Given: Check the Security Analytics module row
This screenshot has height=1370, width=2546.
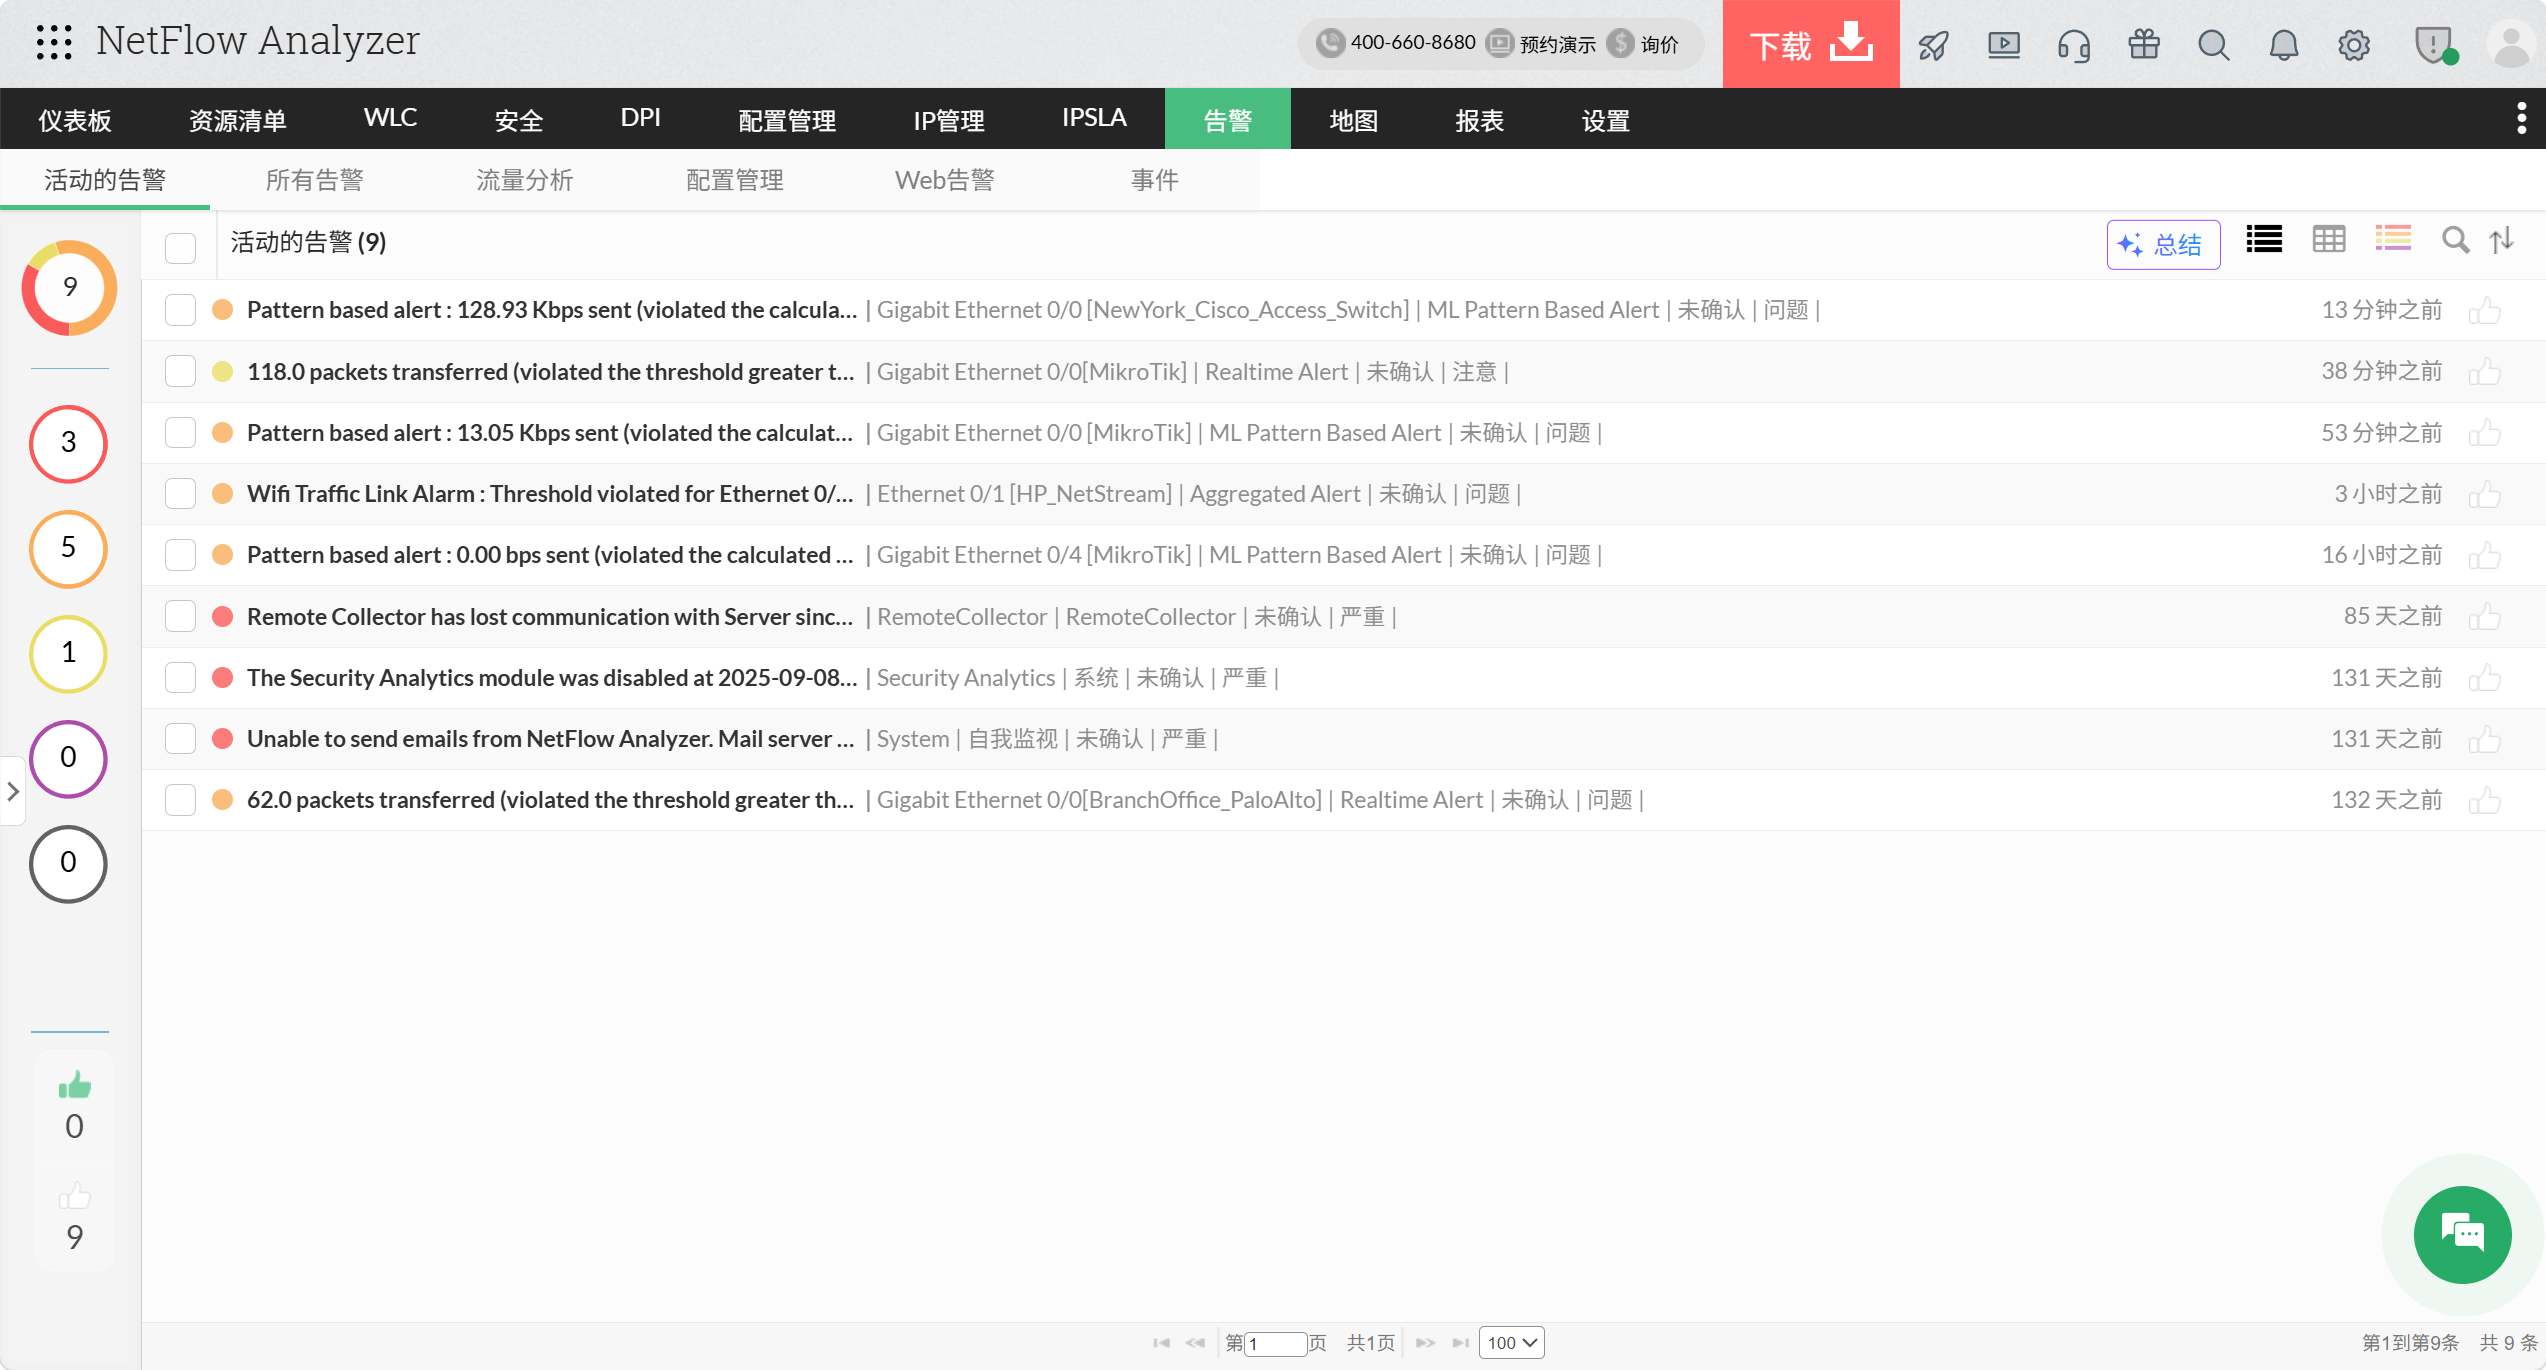Looking at the screenshot, I should pos(180,678).
